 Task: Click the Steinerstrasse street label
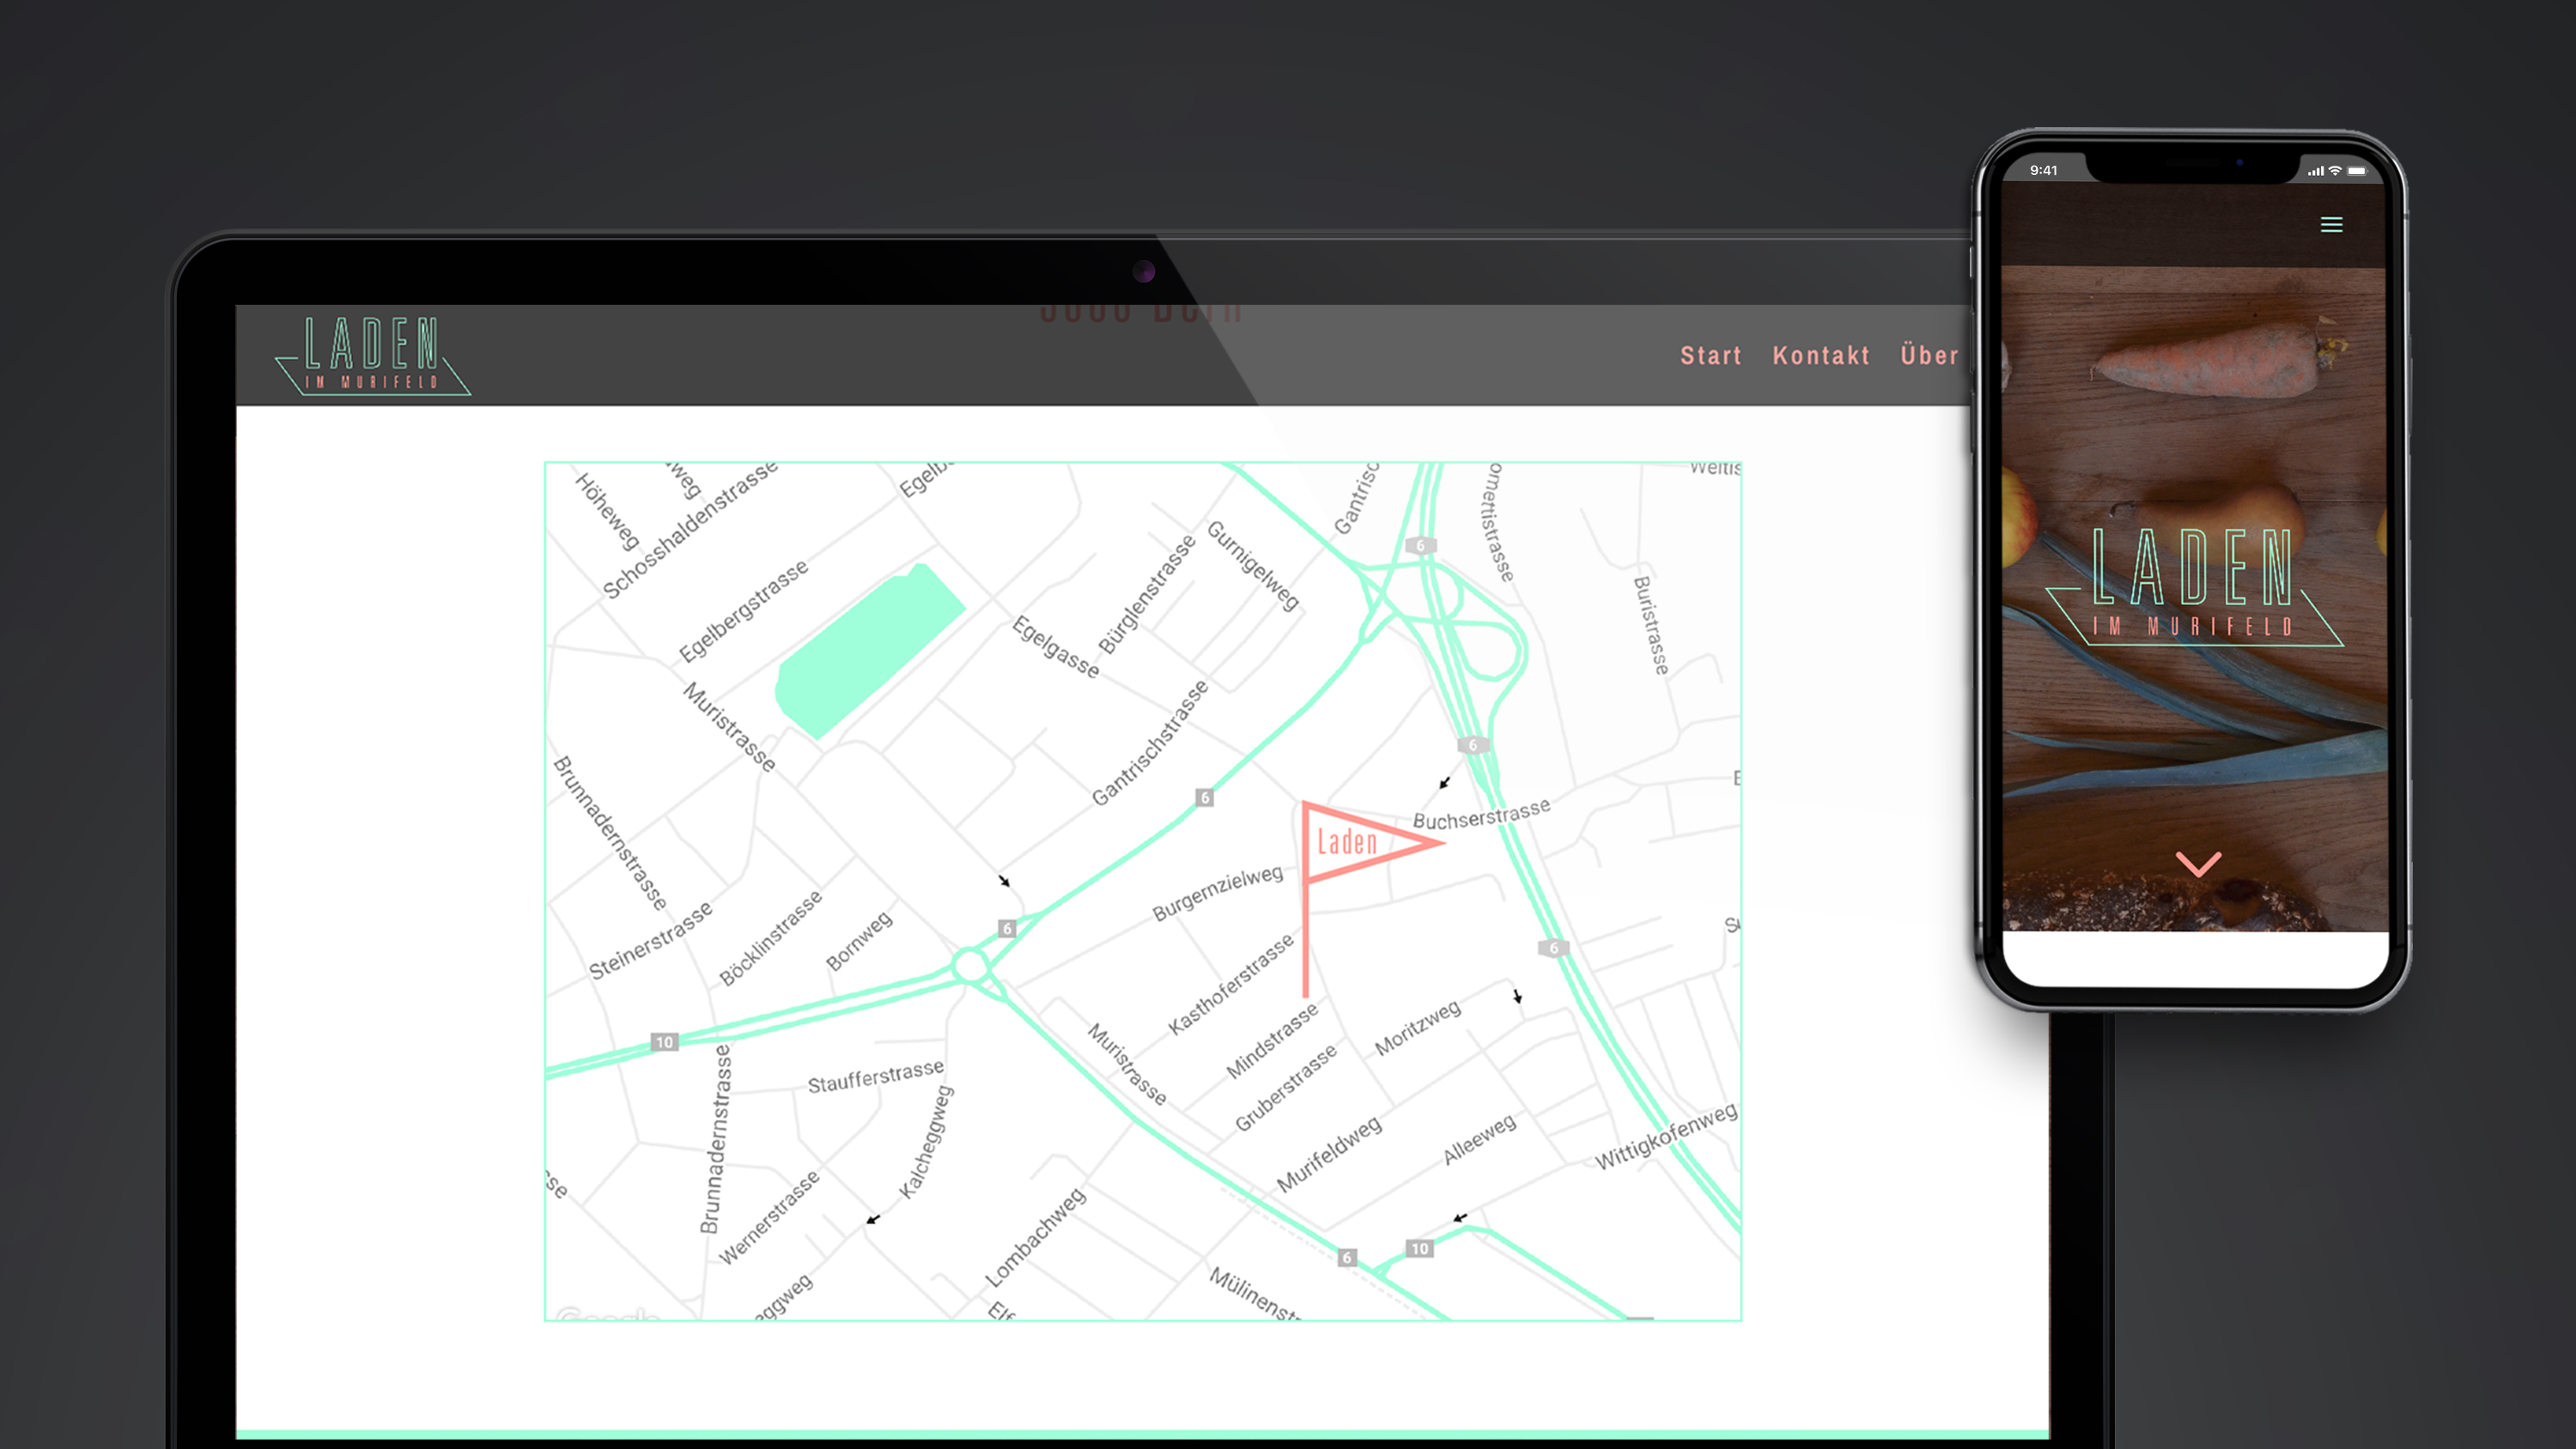(x=650, y=941)
